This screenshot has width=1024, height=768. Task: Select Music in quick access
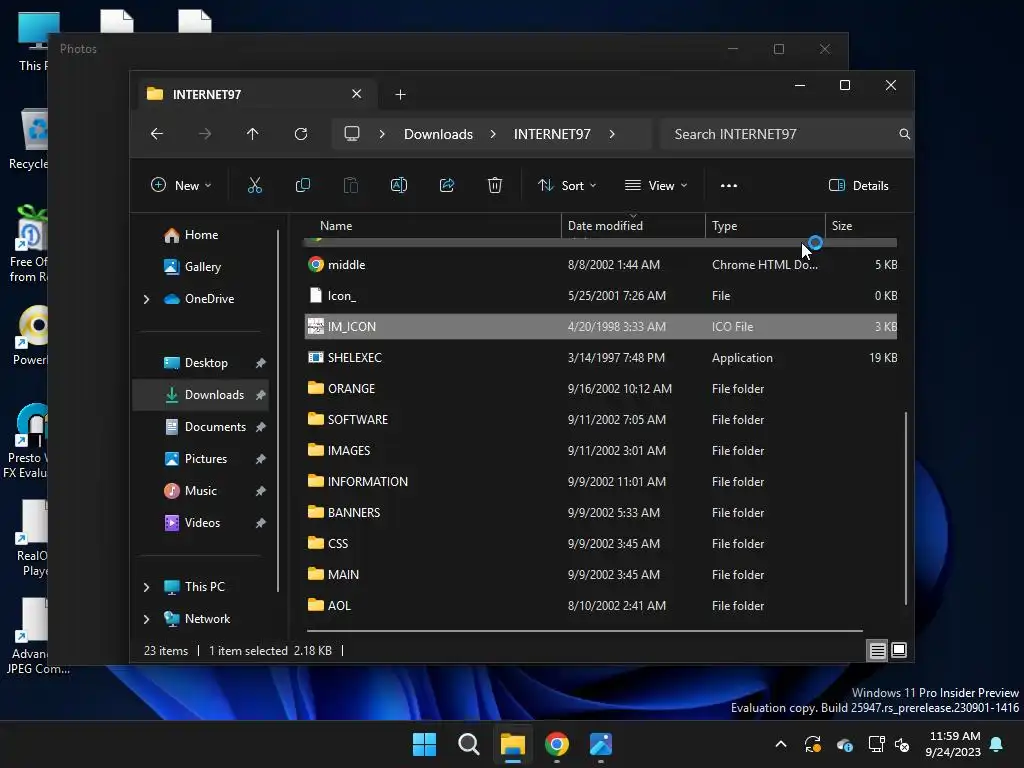coord(200,490)
